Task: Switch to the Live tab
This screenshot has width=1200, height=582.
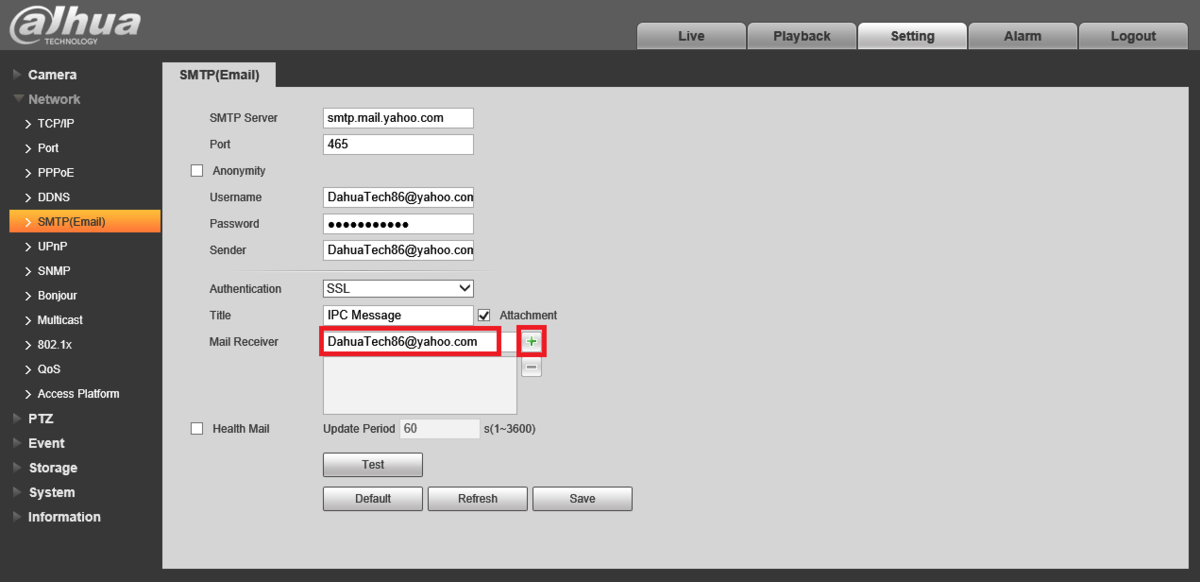Action: 691,36
